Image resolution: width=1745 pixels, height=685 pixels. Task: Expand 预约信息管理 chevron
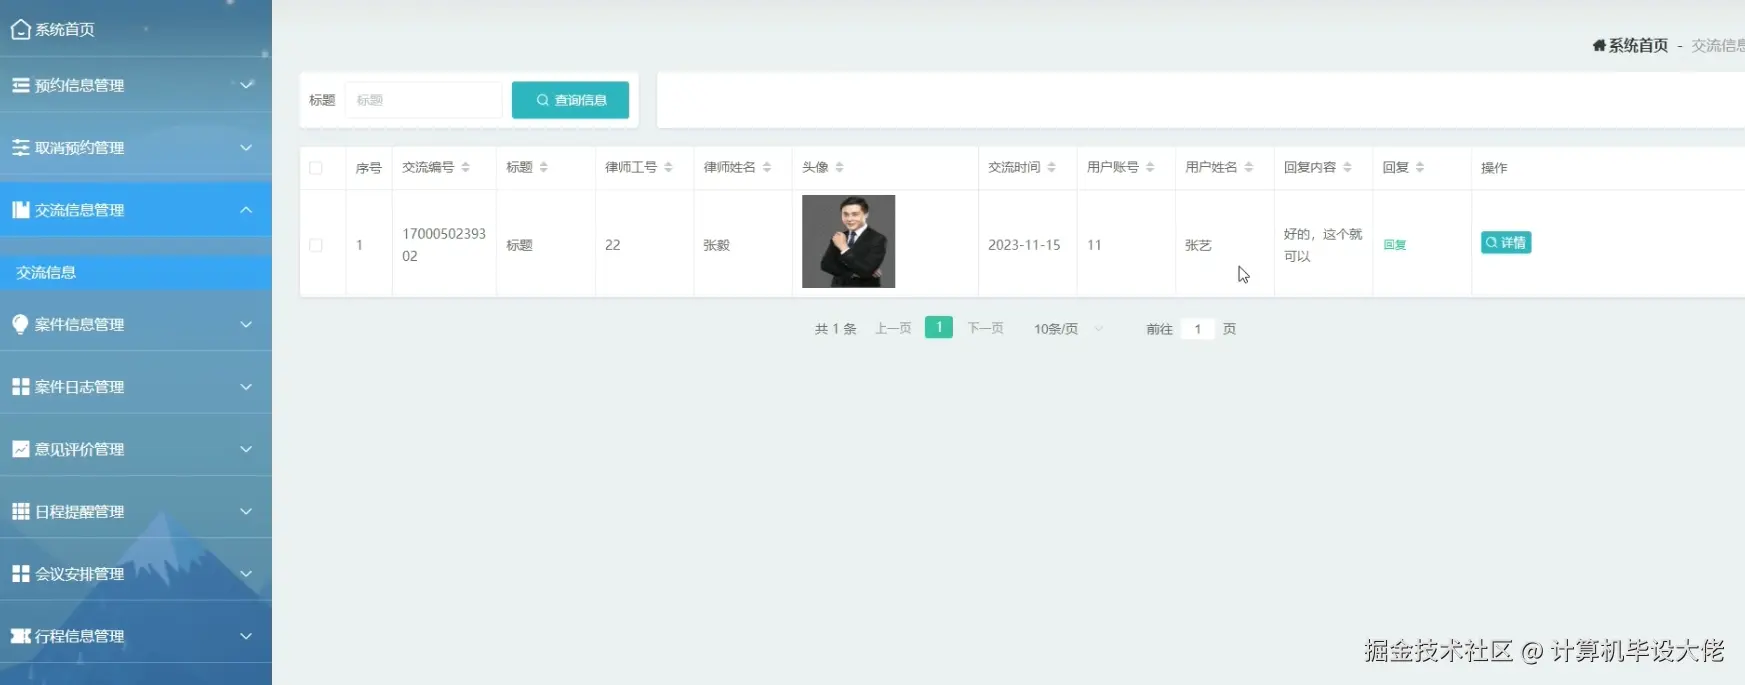pyautogui.click(x=246, y=85)
